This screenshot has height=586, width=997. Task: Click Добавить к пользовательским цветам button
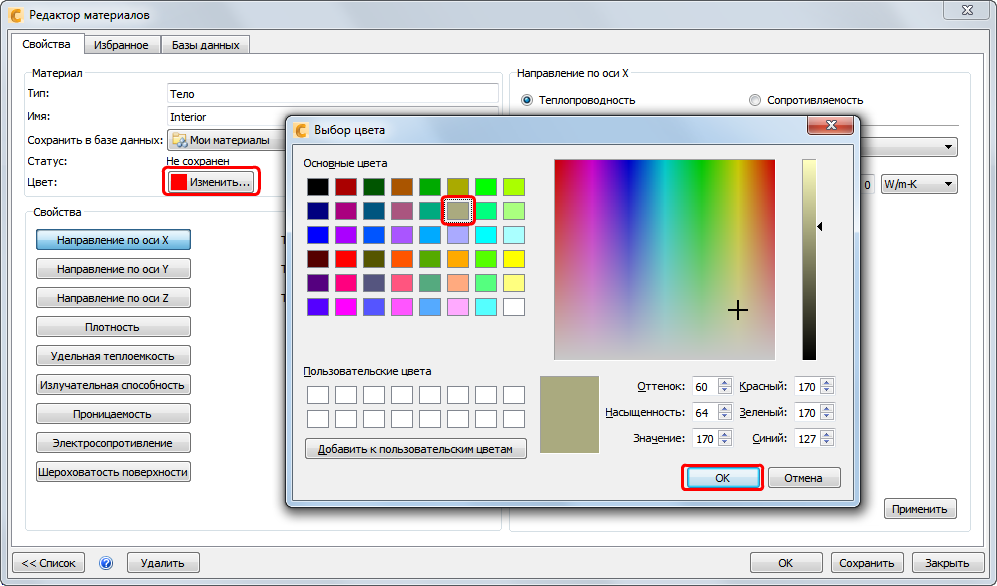416,449
